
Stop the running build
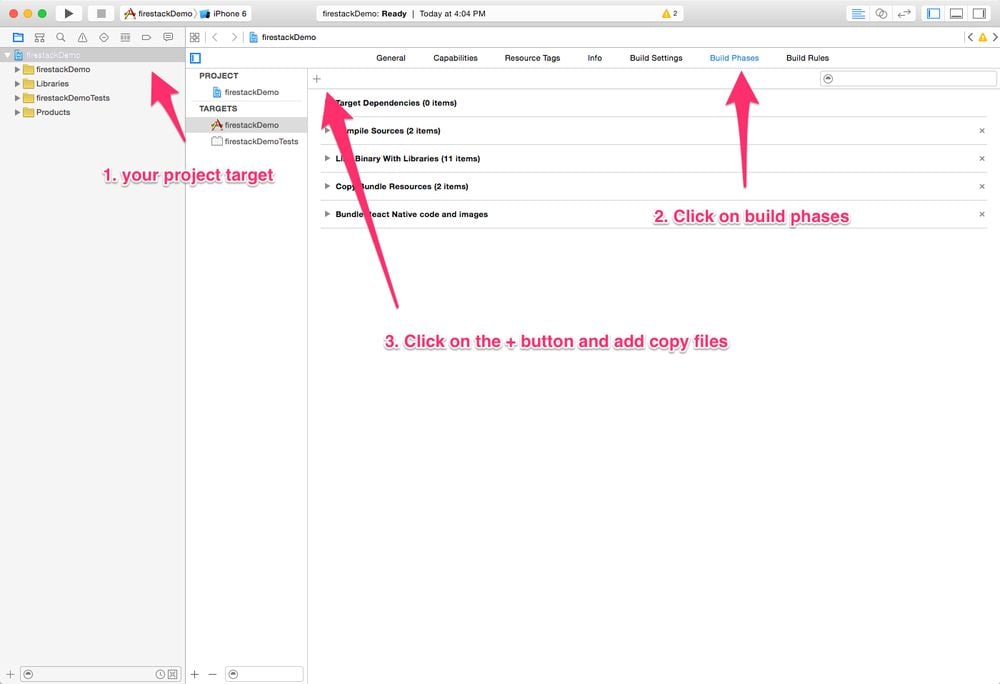coord(101,13)
